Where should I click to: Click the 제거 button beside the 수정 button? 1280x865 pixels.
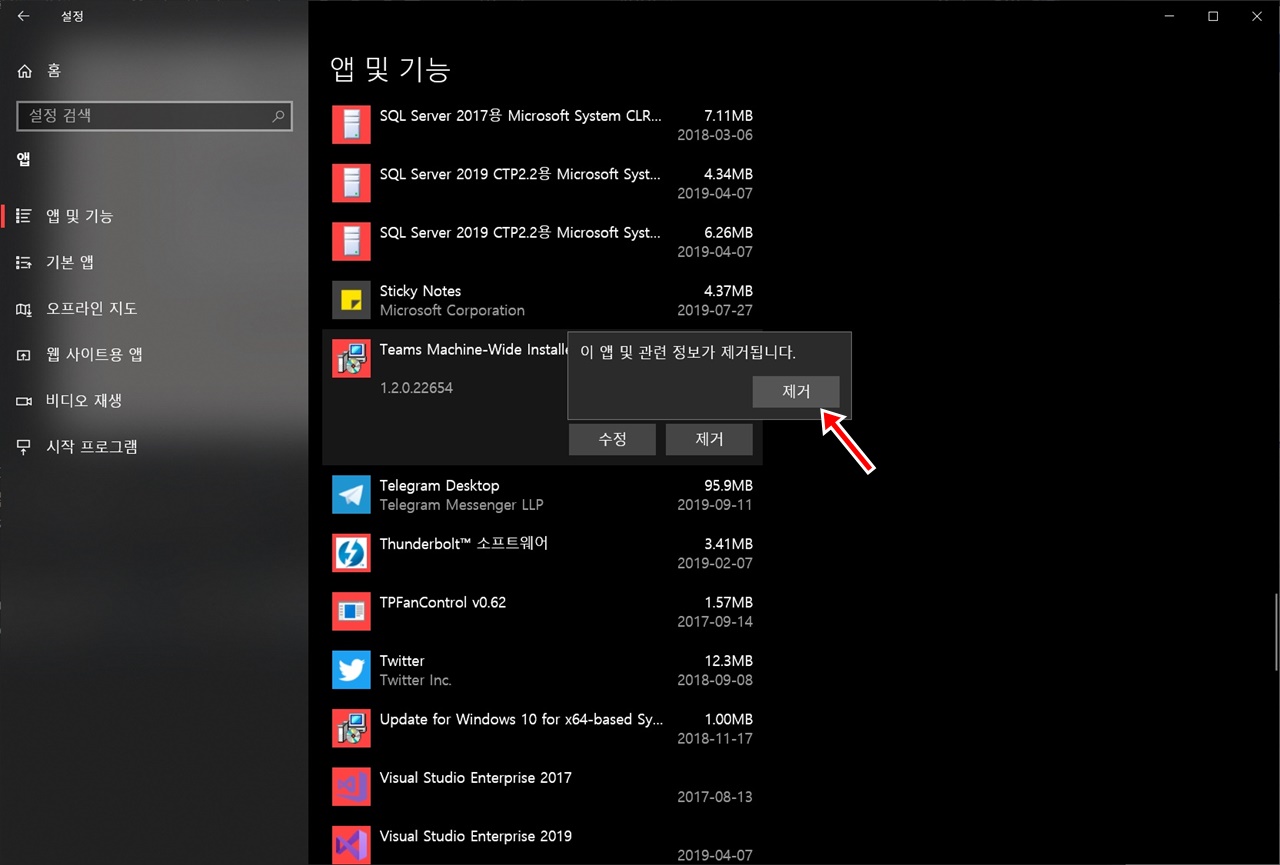click(x=709, y=439)
